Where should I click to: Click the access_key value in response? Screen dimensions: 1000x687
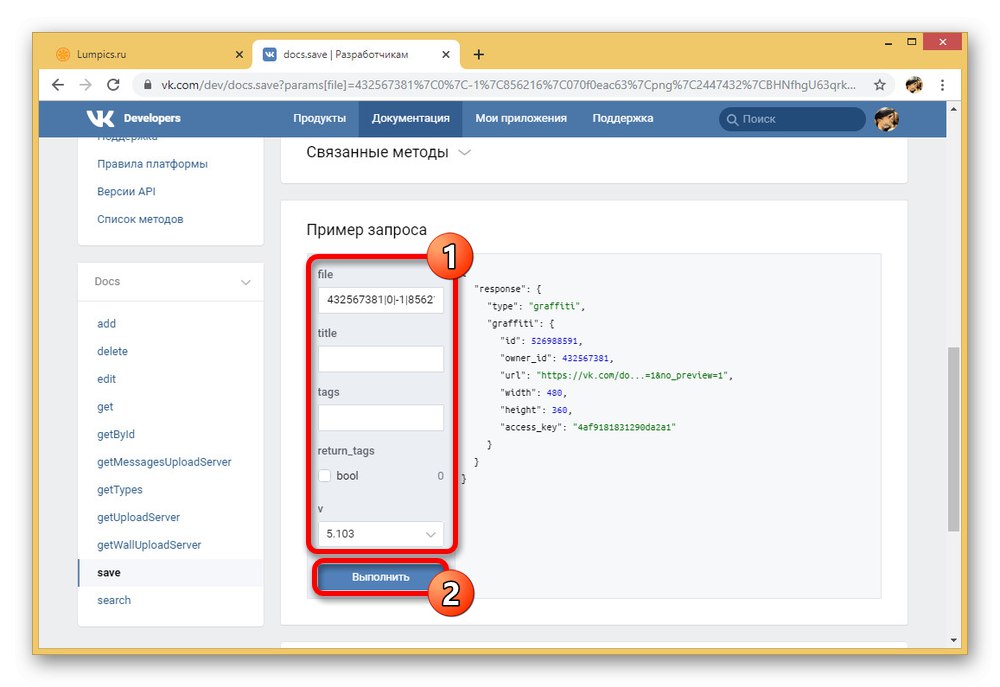point(624,427)
